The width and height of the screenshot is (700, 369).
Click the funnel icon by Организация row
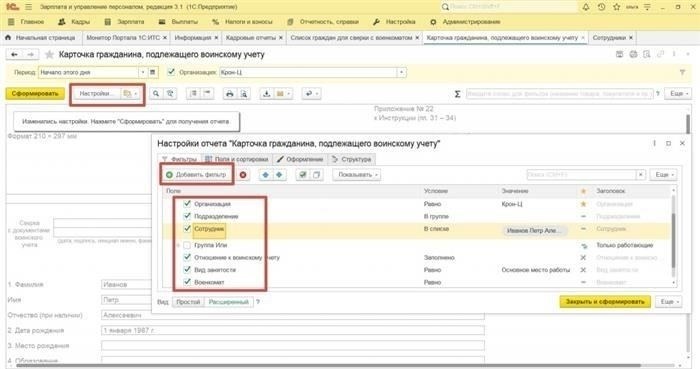tap(682, 72)
